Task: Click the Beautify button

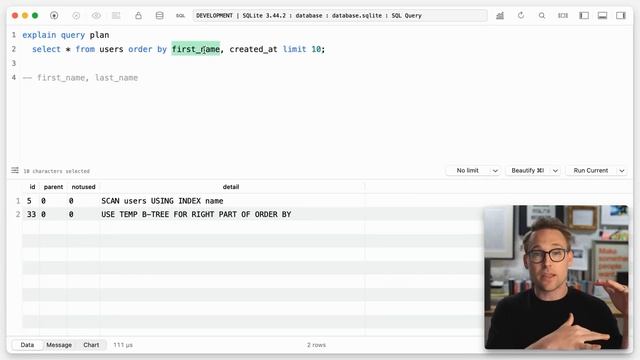Action: (528, 171)
